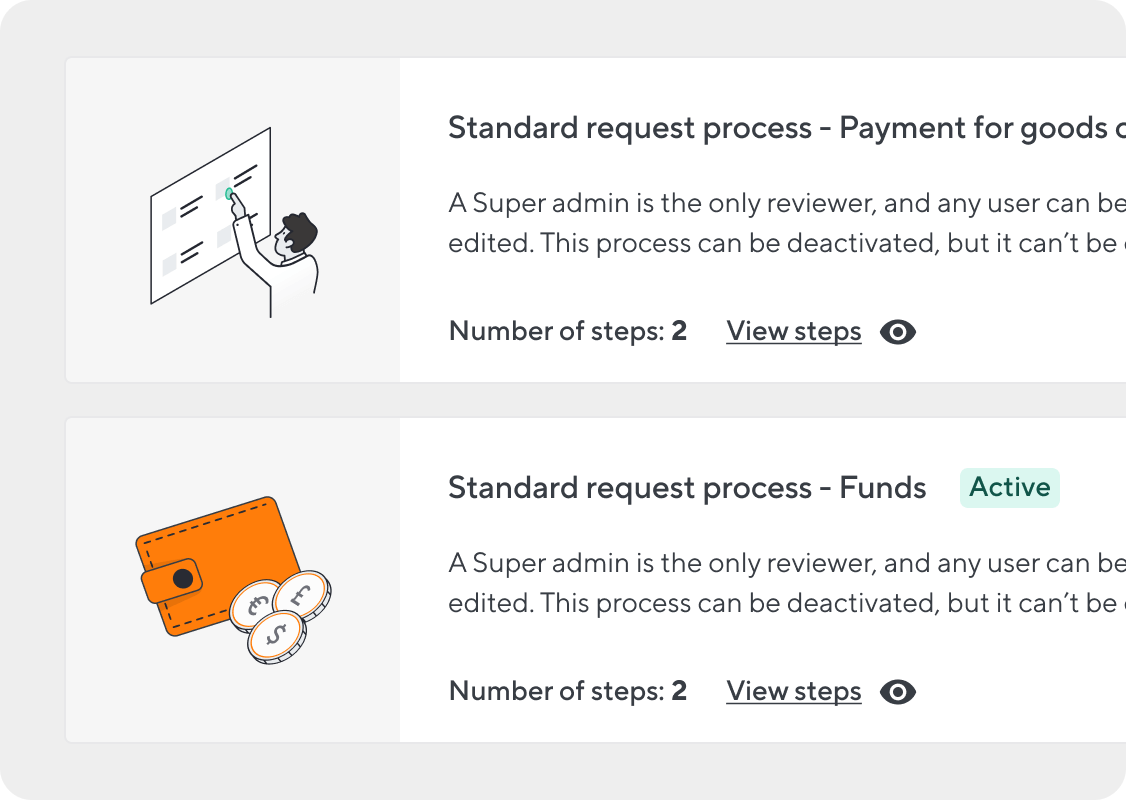
Task: Click the orange wallet clasp button graphic
Action: tap(183, 577)
